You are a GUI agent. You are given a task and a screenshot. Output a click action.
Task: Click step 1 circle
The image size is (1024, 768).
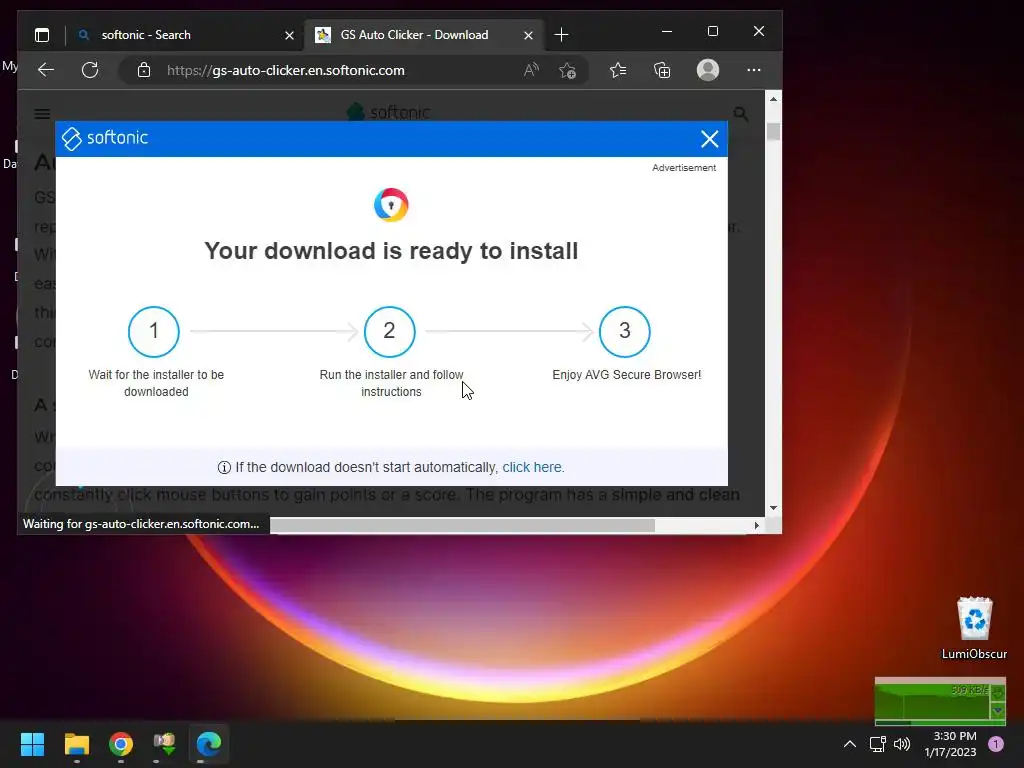[x=154, y=332]
